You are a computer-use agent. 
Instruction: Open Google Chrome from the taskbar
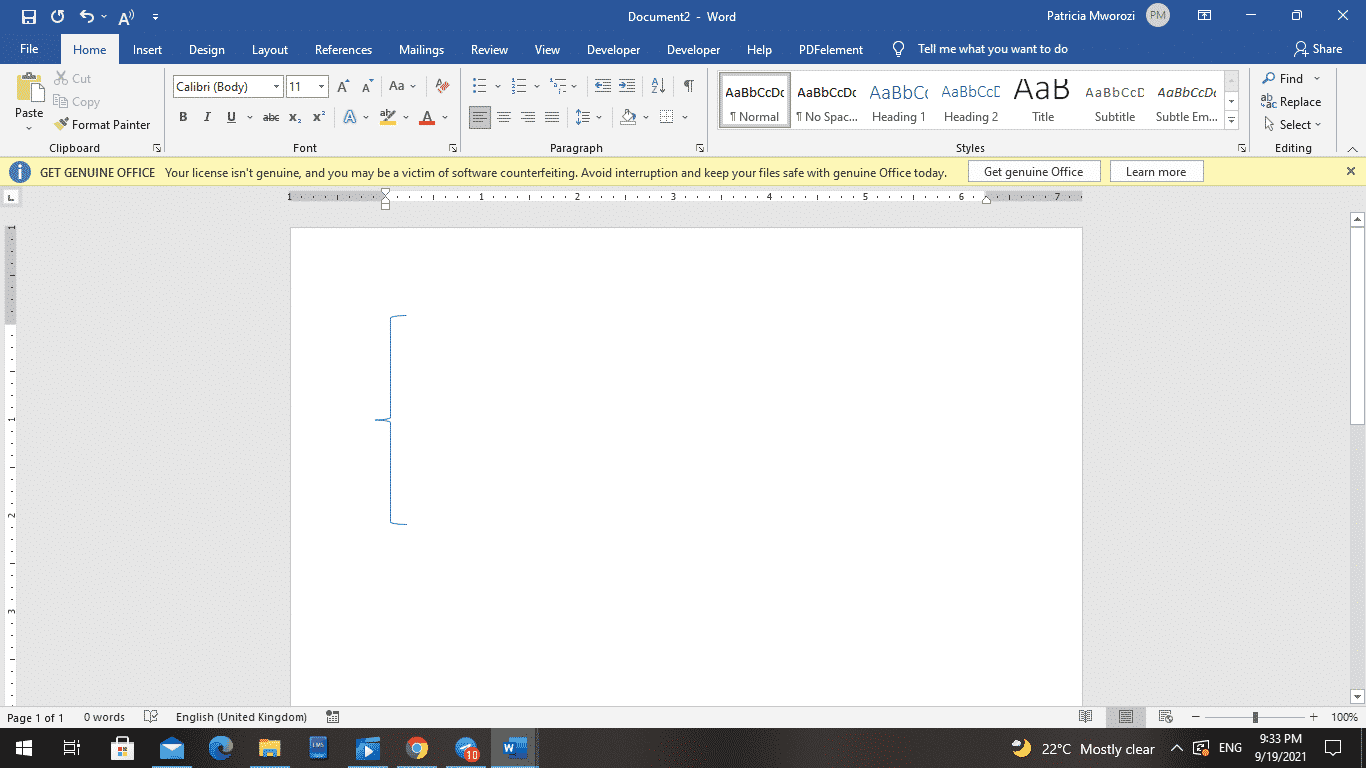coord(417,748)
